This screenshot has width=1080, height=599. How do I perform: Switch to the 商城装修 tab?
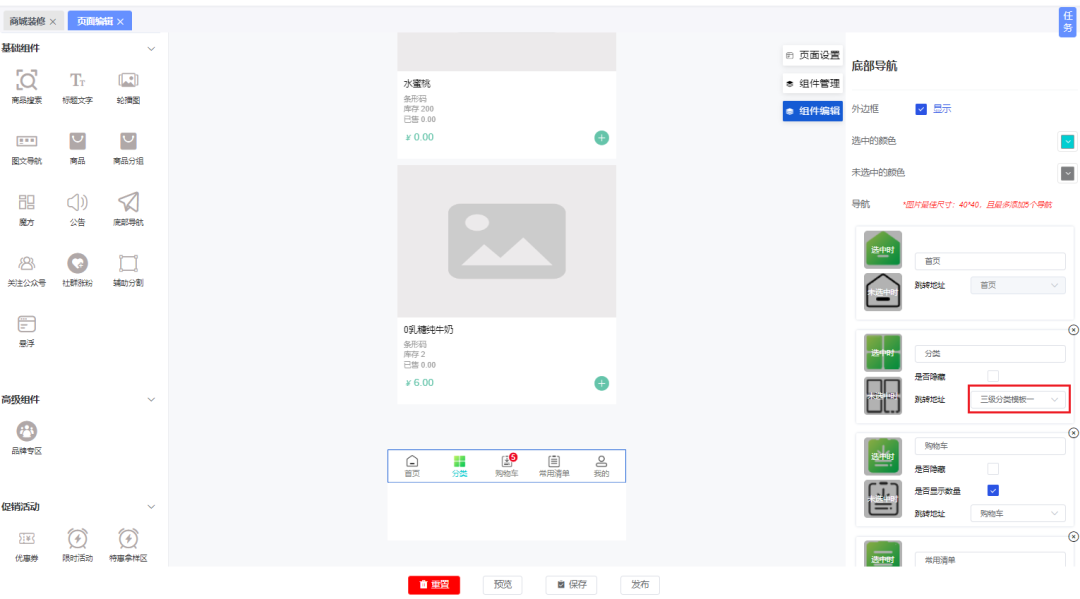(x=30, y=19)
